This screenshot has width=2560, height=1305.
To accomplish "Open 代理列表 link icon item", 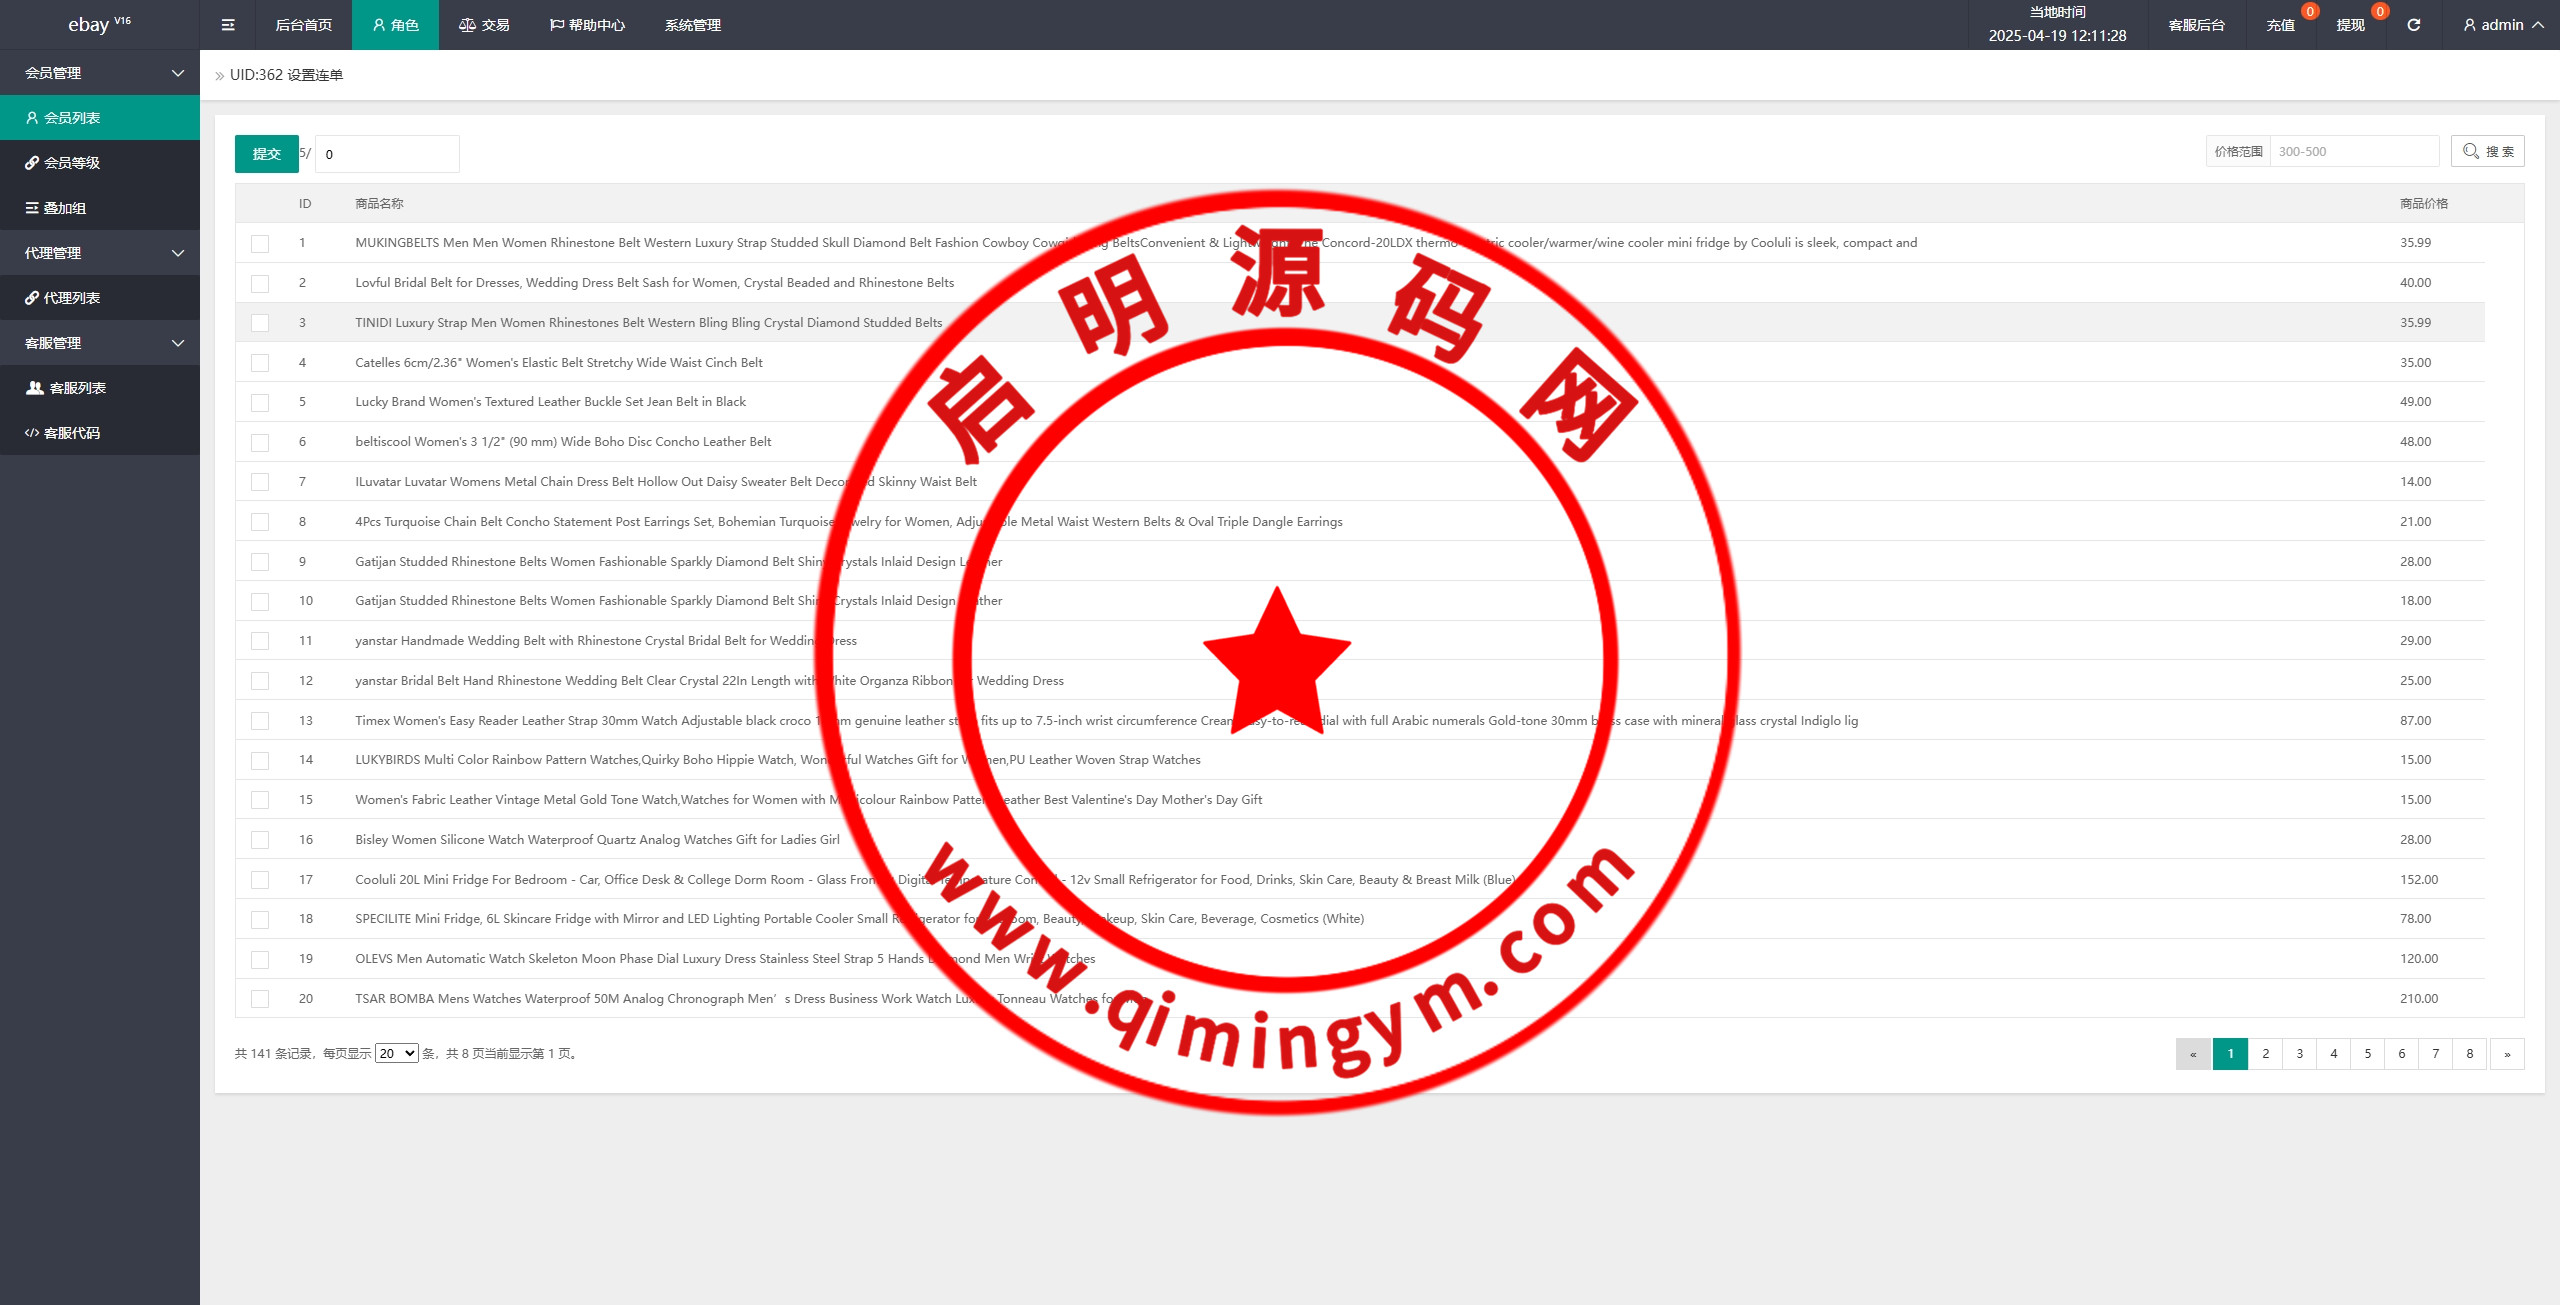I will coord(72,298).
